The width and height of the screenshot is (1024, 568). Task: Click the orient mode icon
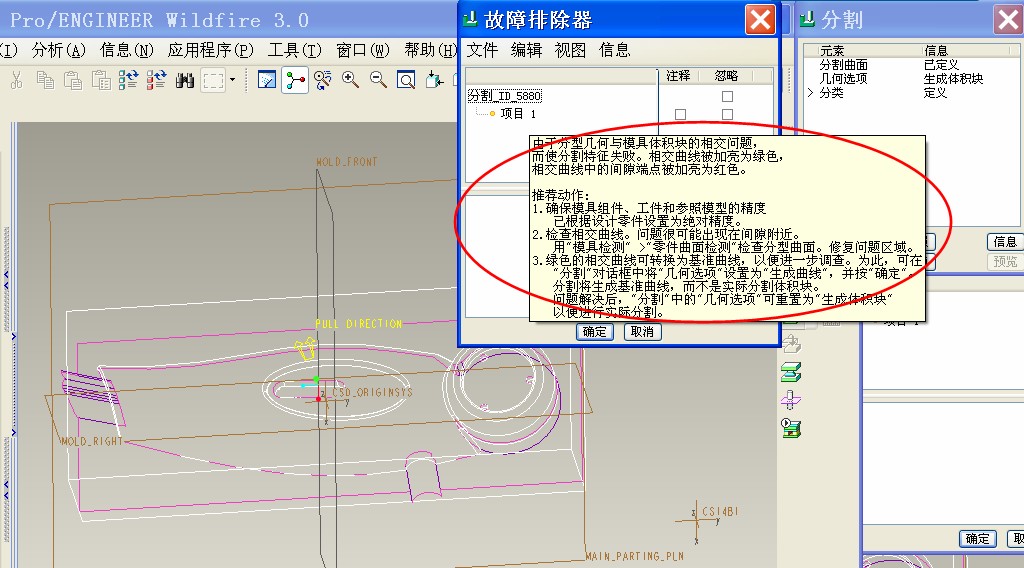point(323,80)
